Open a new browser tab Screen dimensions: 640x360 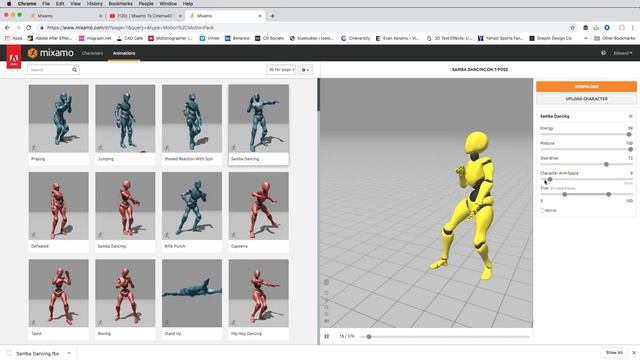click(272, 16)
